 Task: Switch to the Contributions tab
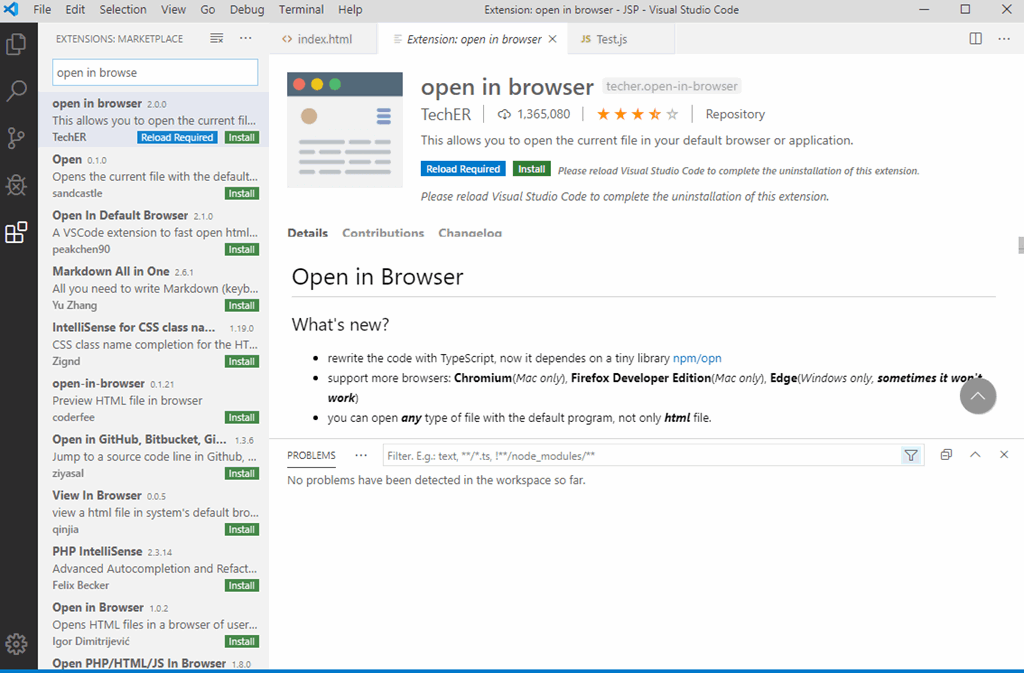coord(383,232)
